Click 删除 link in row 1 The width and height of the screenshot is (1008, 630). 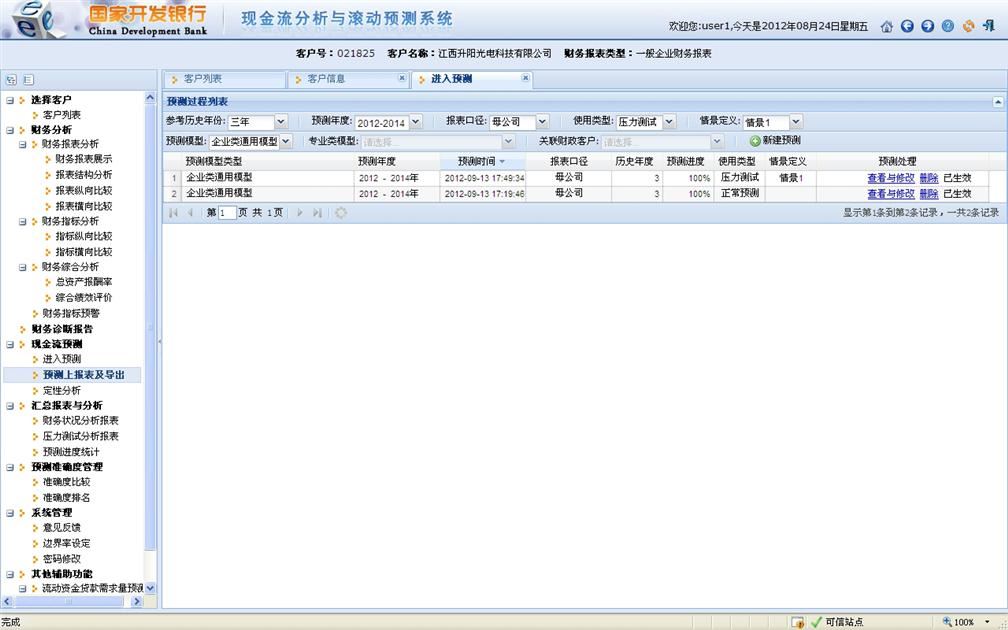(x=929, y=178)
